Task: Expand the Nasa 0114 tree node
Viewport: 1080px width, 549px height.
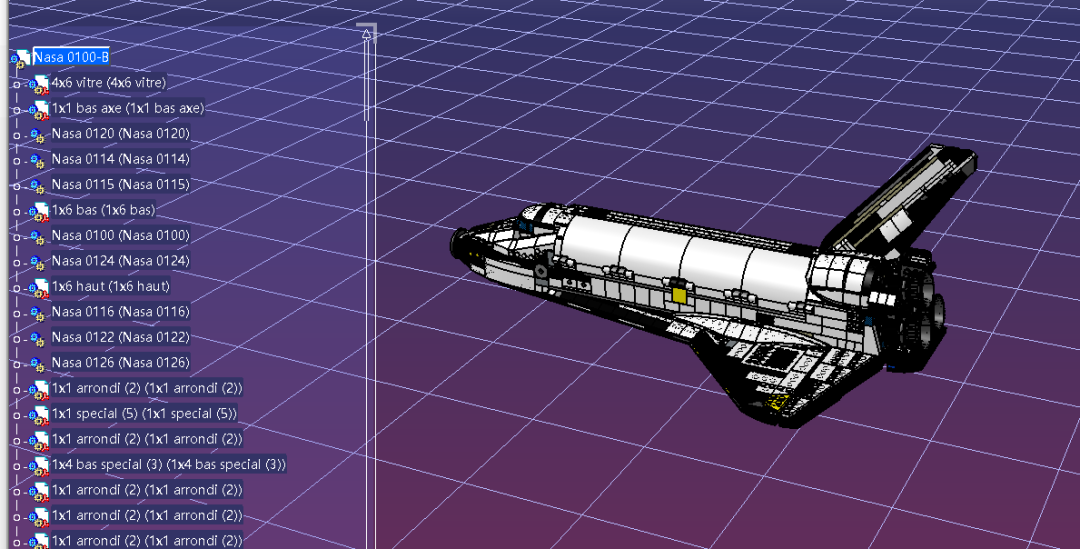Action: point(17,161)
